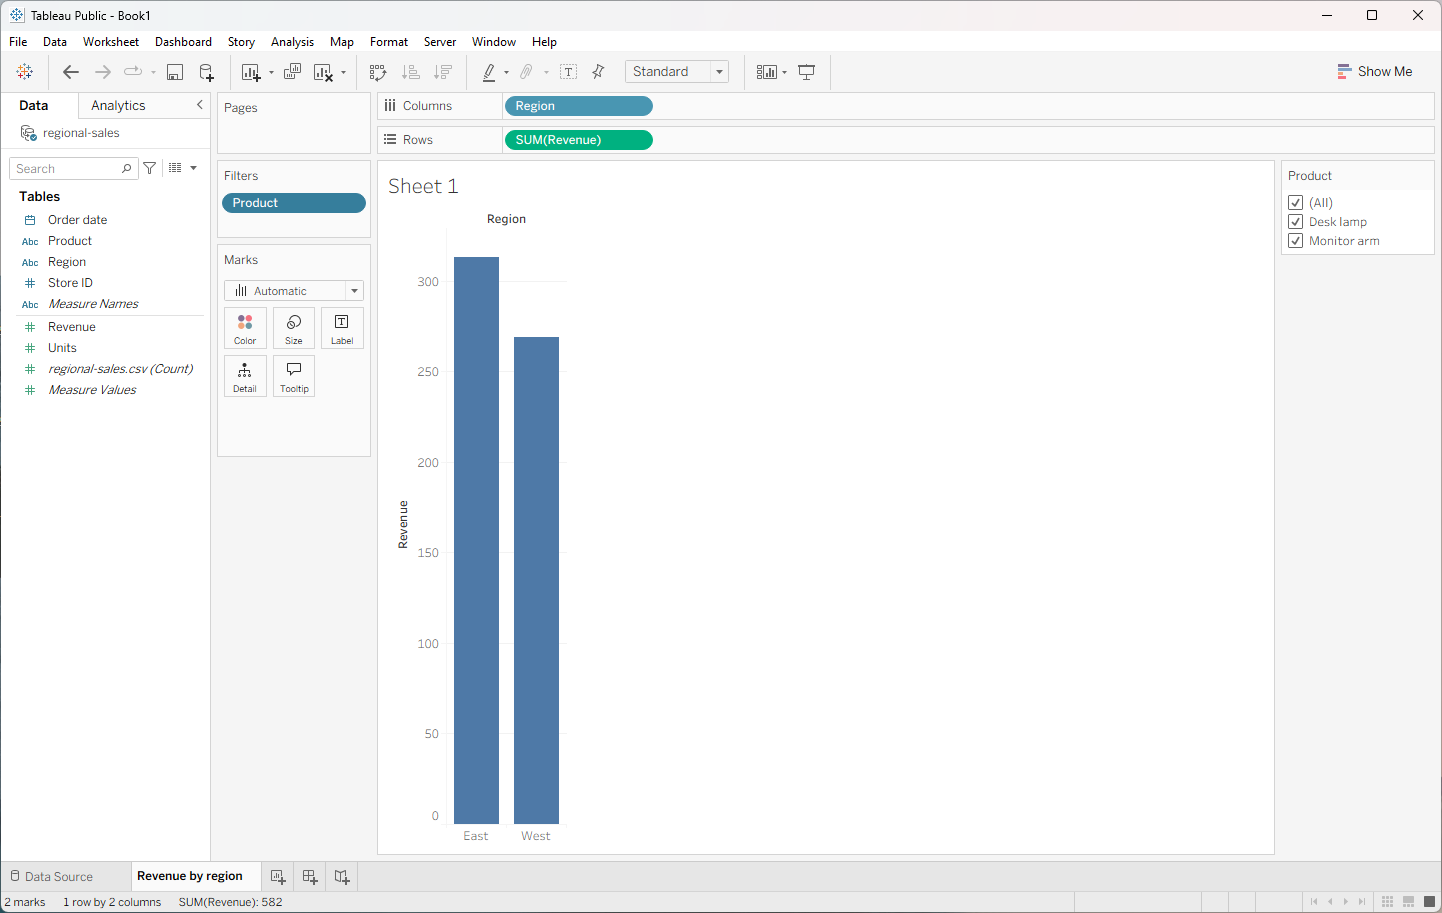Expand the redo options dropdown arrow

point(153,72)
